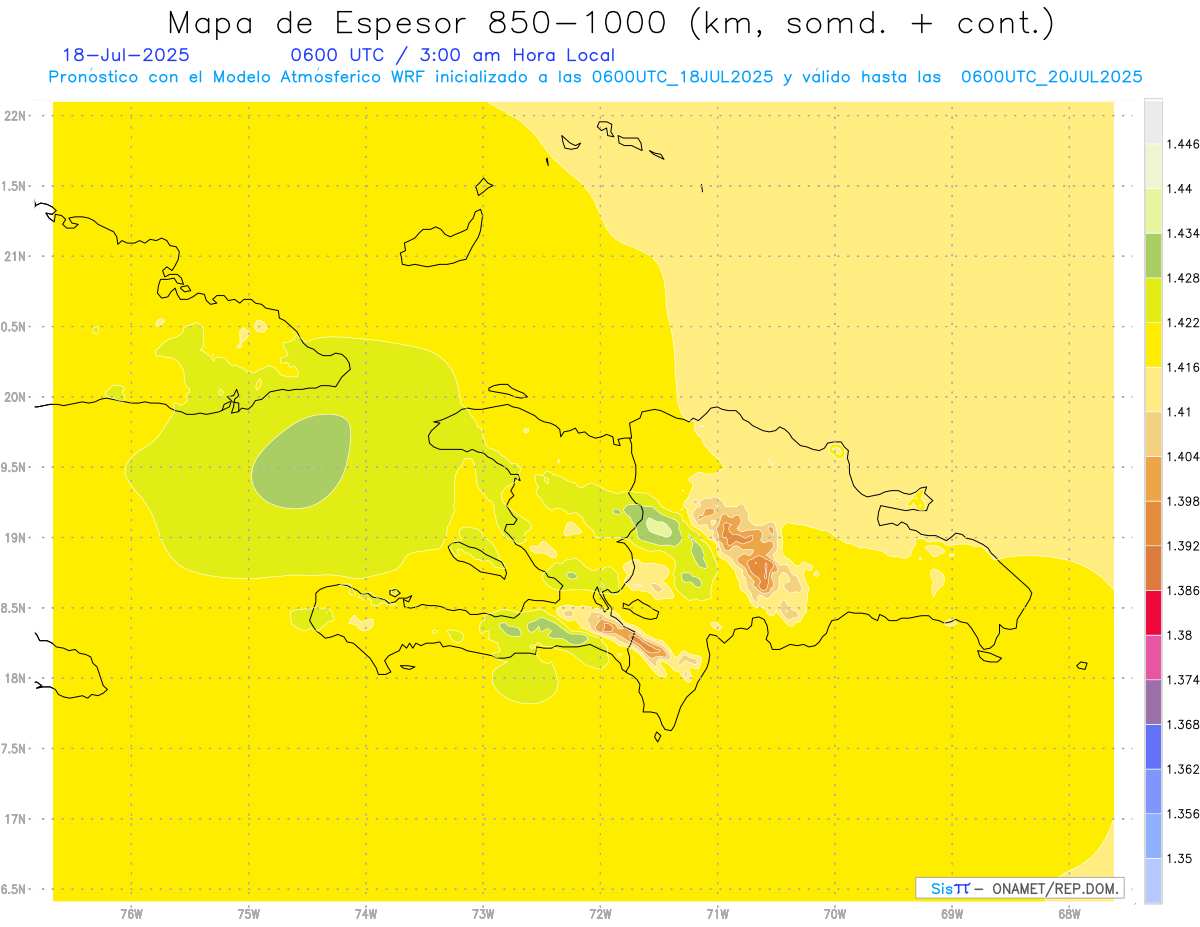
Task: Click the "69W" longitude axis label
Action: pos(951,913)
